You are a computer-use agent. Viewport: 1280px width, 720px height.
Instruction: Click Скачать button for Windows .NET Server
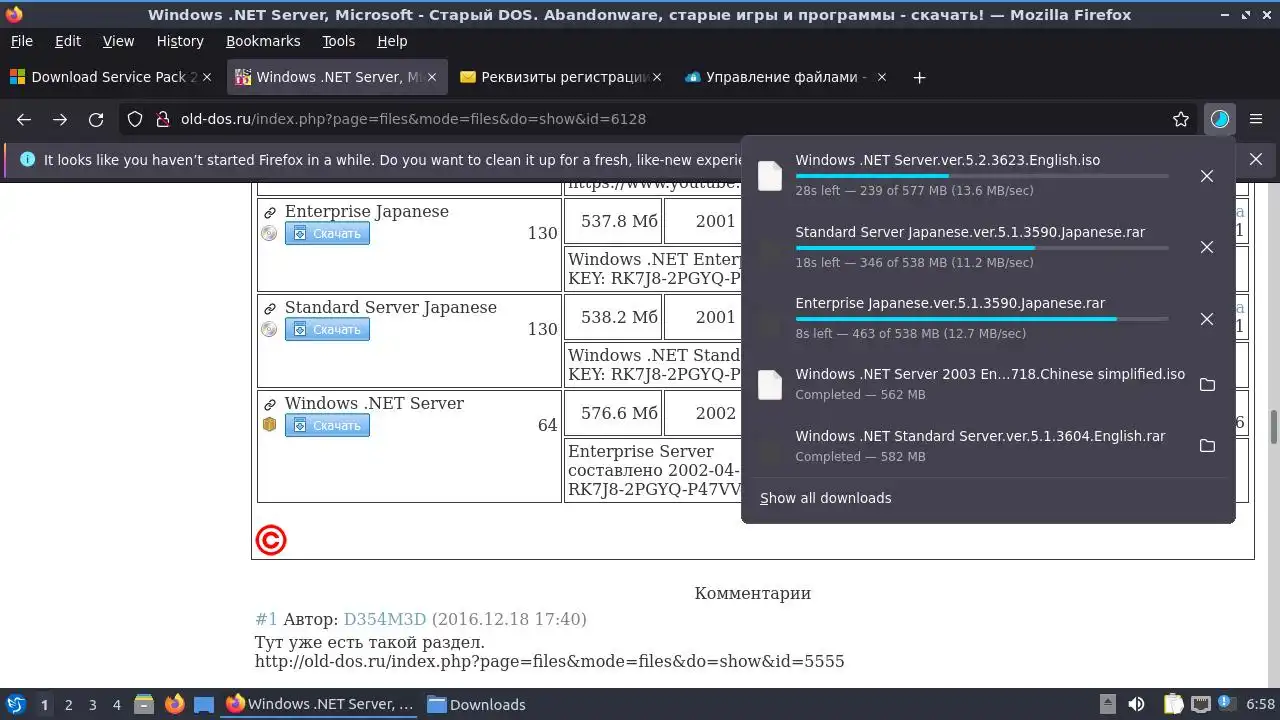click(x=327, y=425)
